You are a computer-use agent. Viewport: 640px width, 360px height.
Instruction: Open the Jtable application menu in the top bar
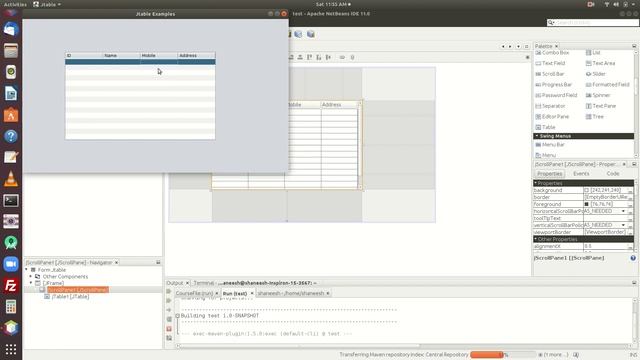47,4
